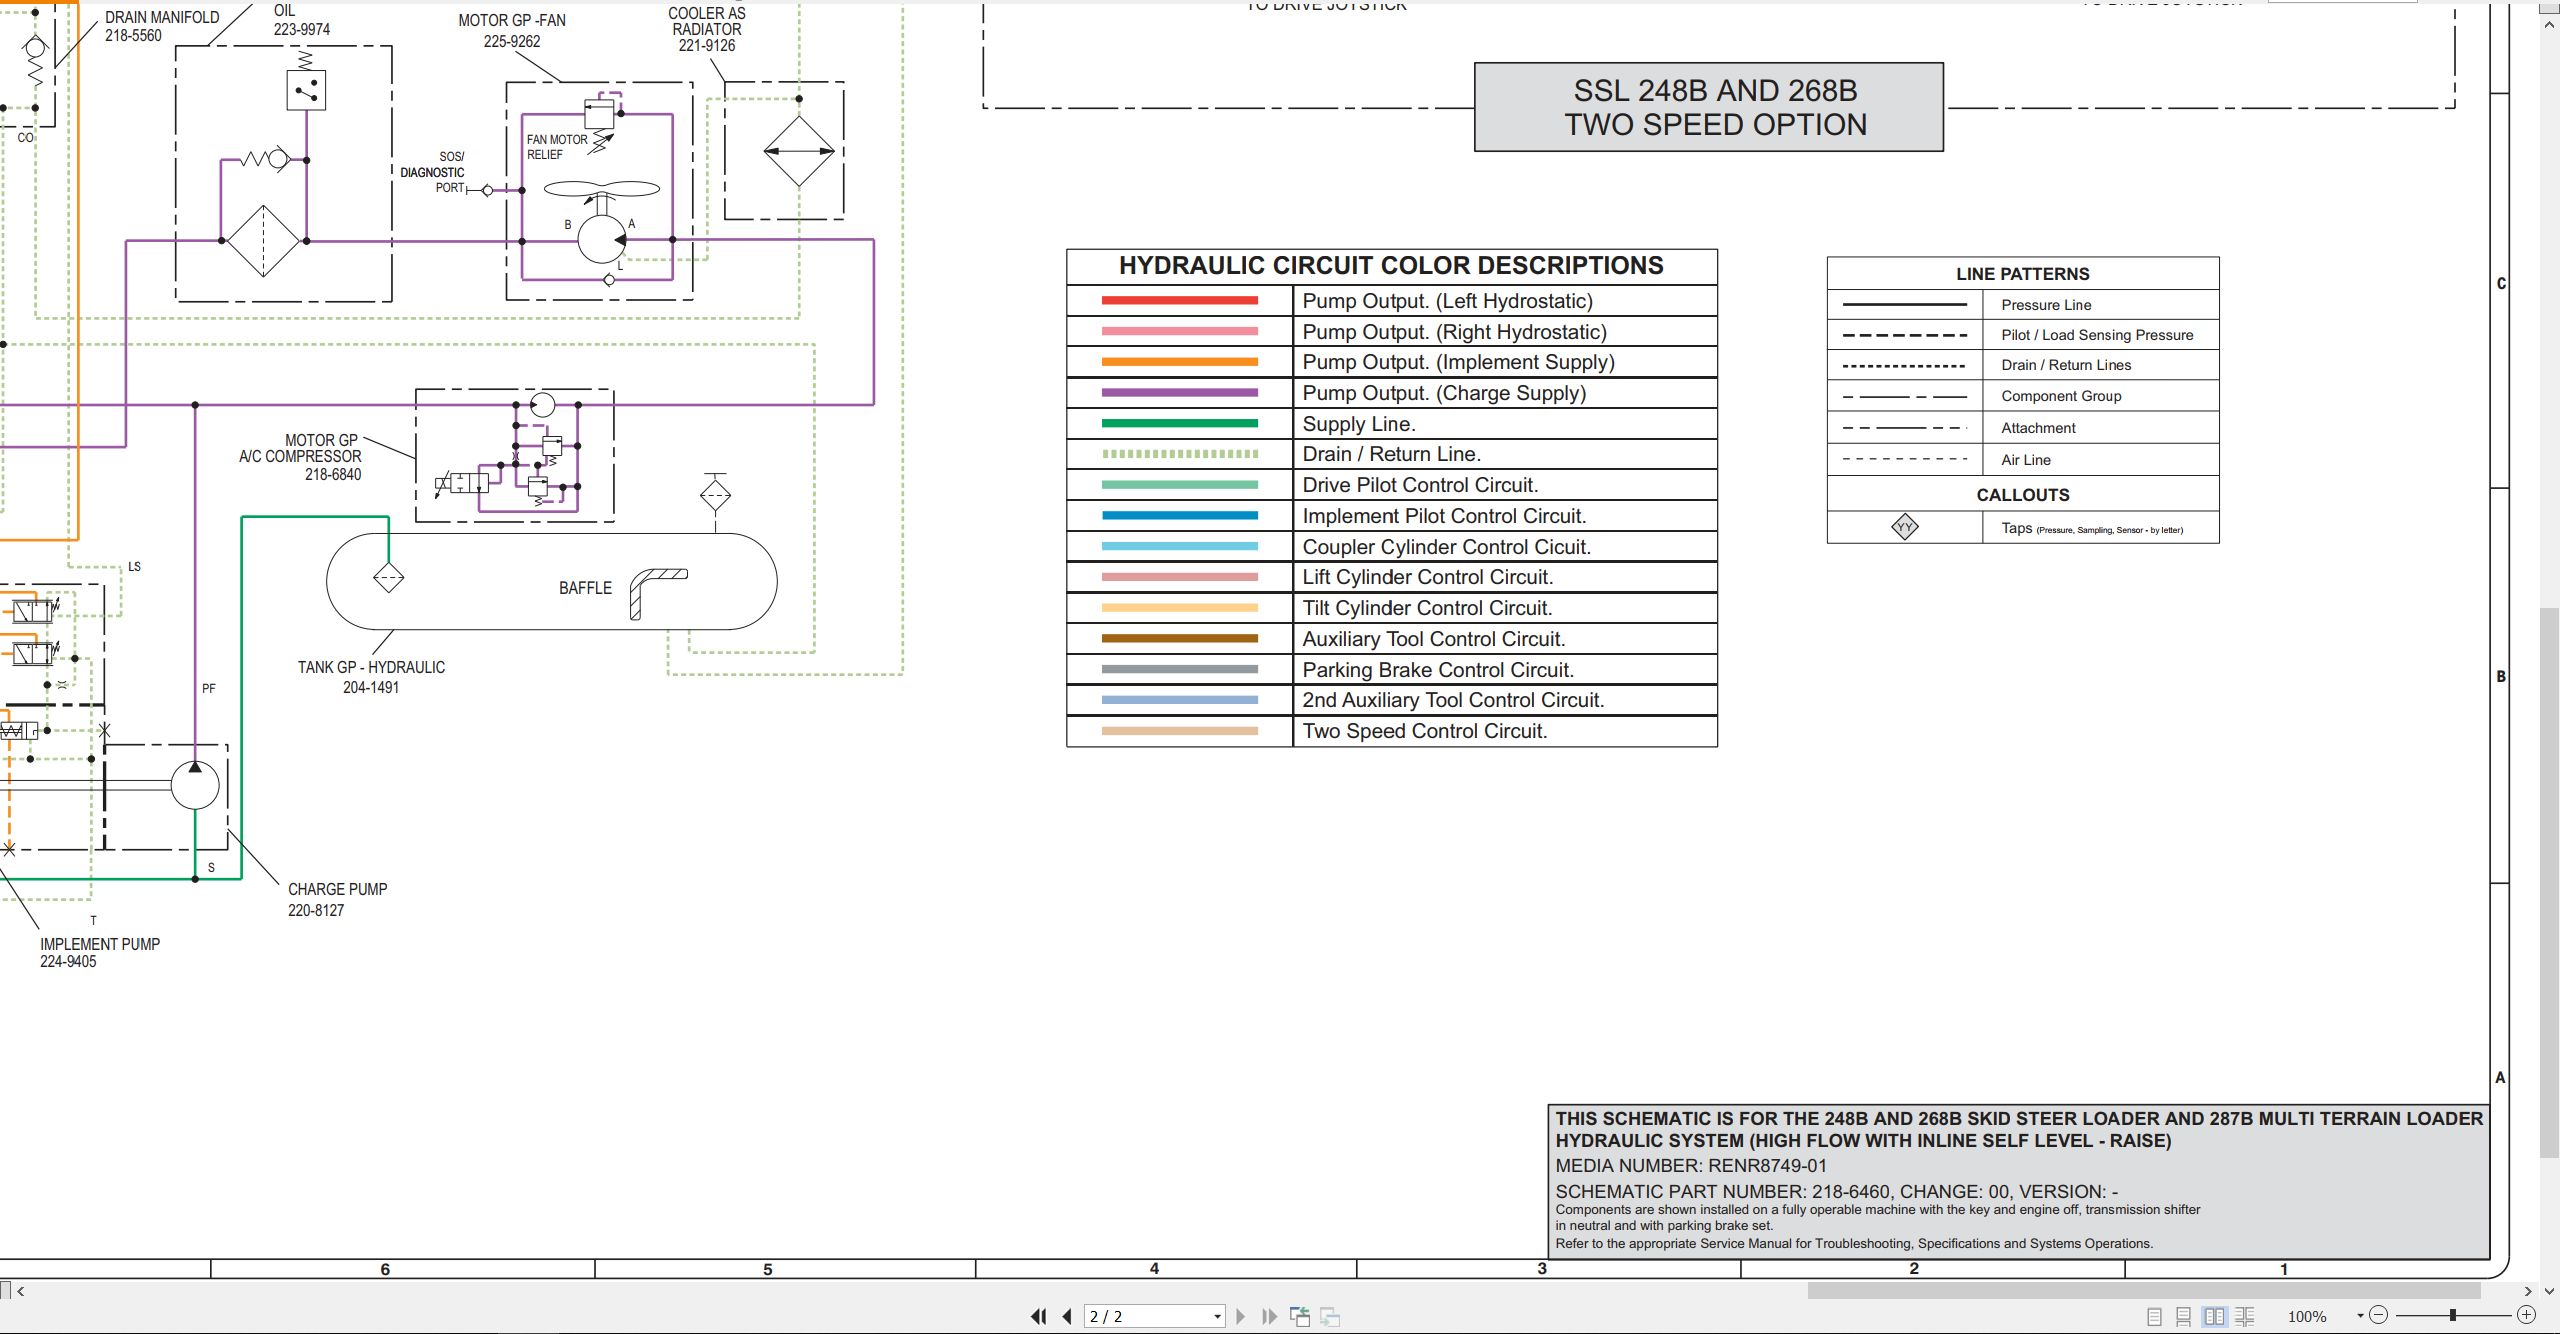Open the zoom level dropdown arrow
This screenshot has width=2560, height=1334.
tap(2360, 1315)
